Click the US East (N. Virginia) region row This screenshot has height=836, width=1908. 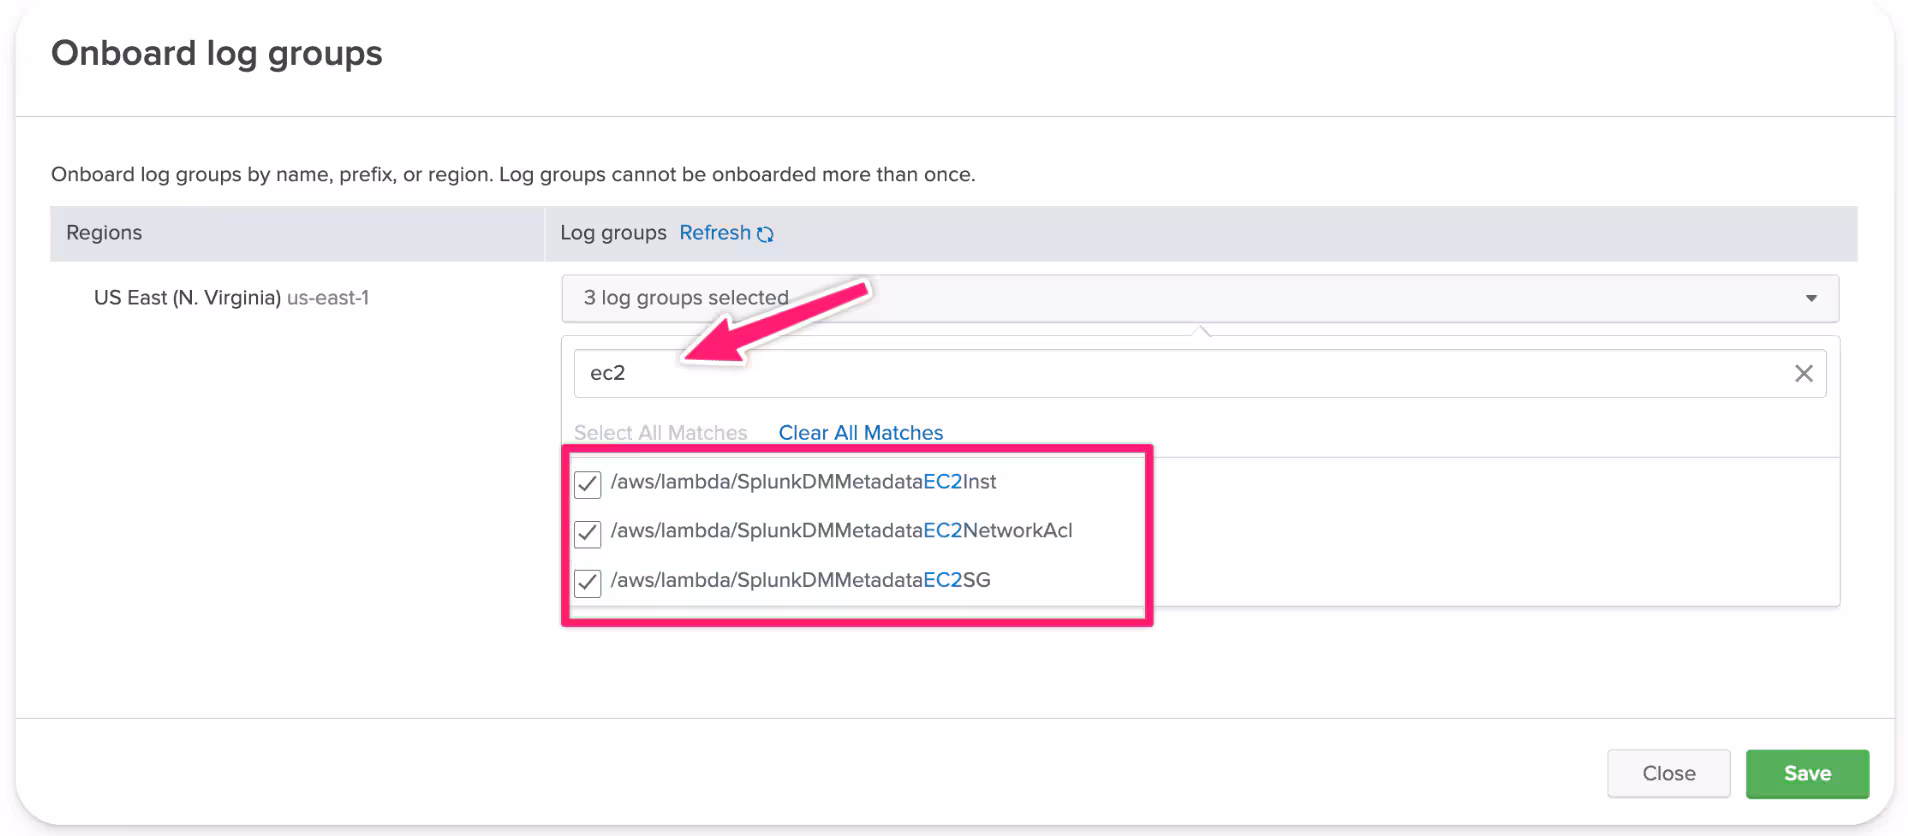(x=231, y=298)
